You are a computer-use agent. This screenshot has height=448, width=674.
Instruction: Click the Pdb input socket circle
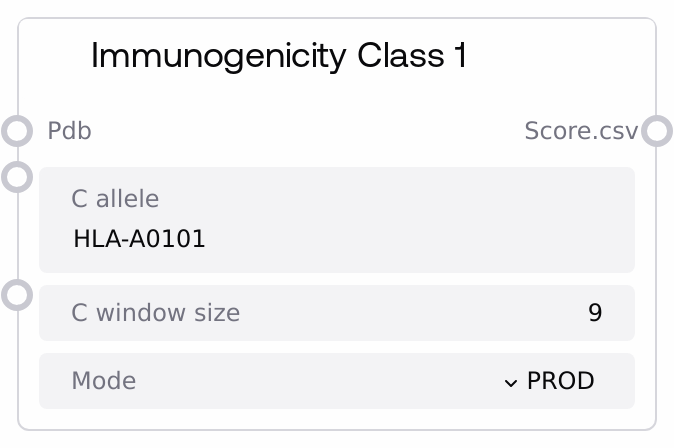click(18, 131)
